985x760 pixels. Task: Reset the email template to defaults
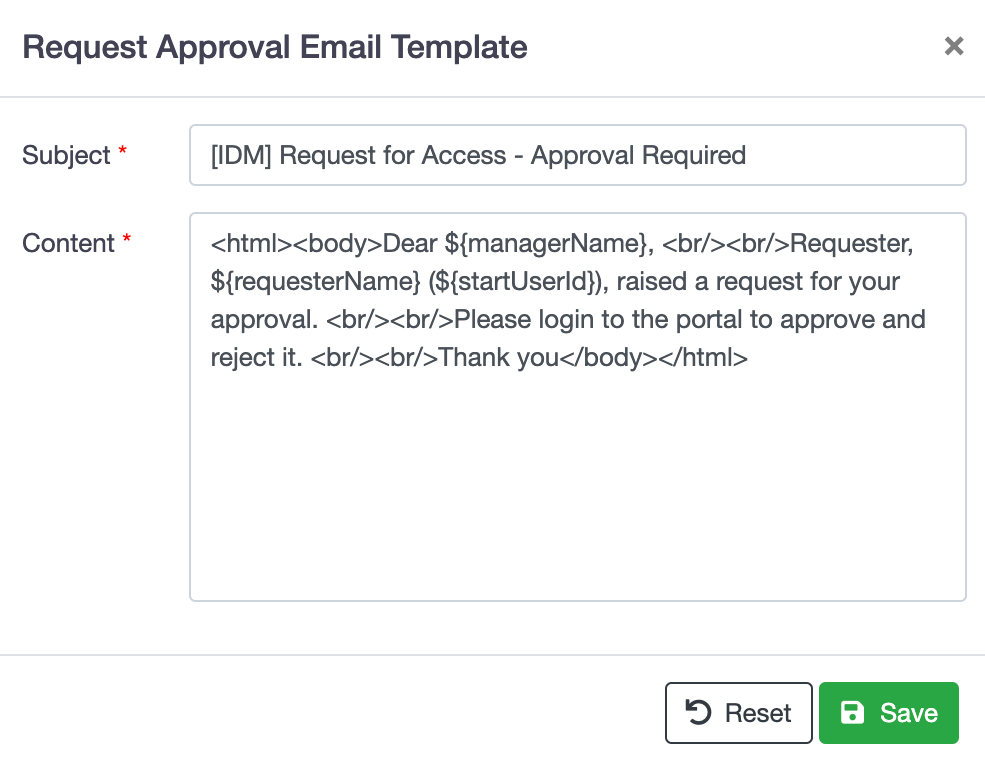click(739, 713)
